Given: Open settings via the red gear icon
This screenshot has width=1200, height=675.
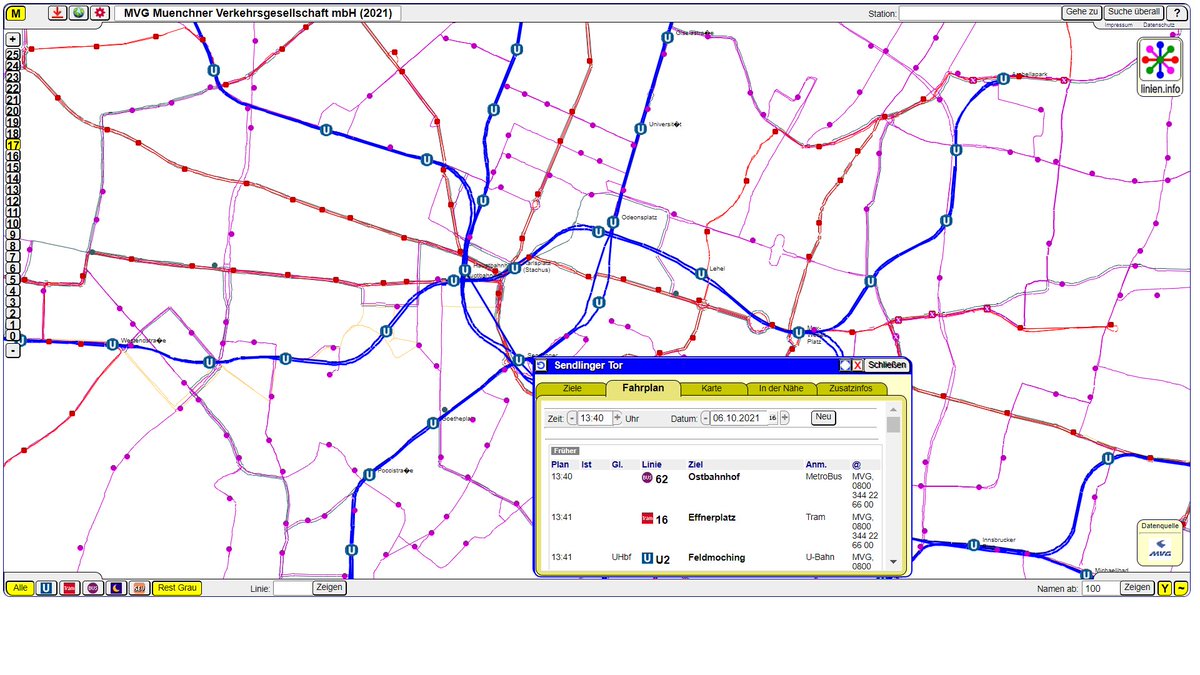Looking at the screenshot, I should (99, 13).
